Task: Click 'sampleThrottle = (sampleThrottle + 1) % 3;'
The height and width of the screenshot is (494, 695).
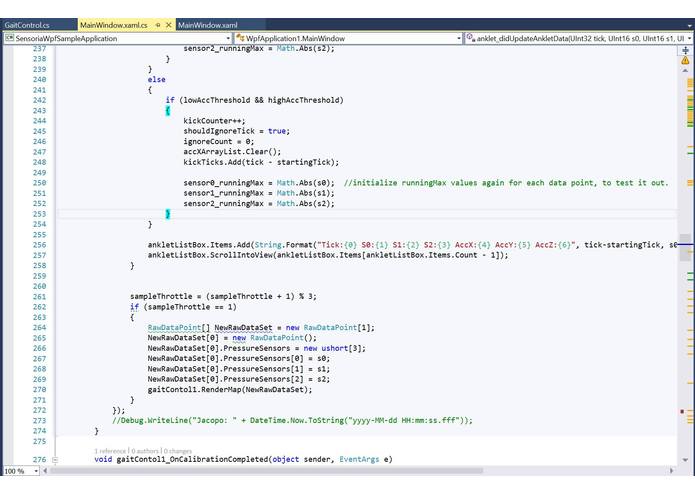Action: coord(223,296)
